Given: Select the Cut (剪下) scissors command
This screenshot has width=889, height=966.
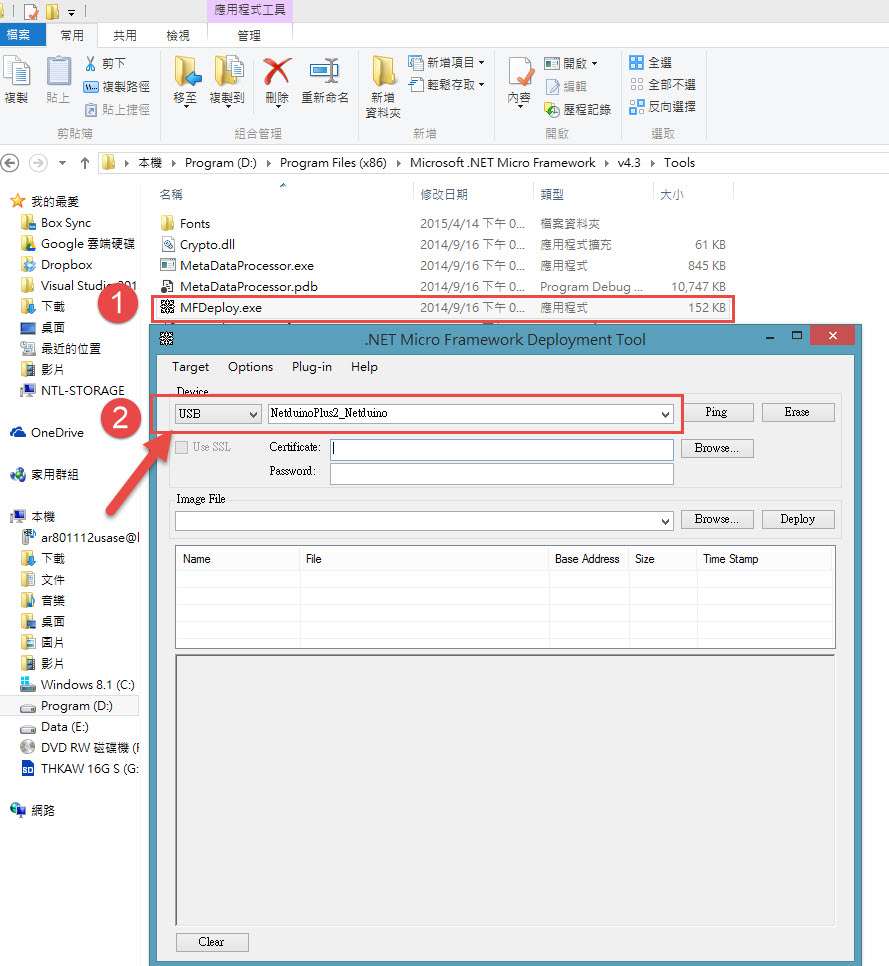Looking at the screenshot, I should tap(105, 63).
